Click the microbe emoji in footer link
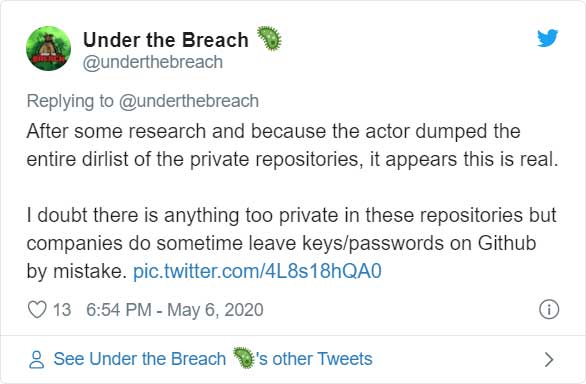 pos(244,358)
